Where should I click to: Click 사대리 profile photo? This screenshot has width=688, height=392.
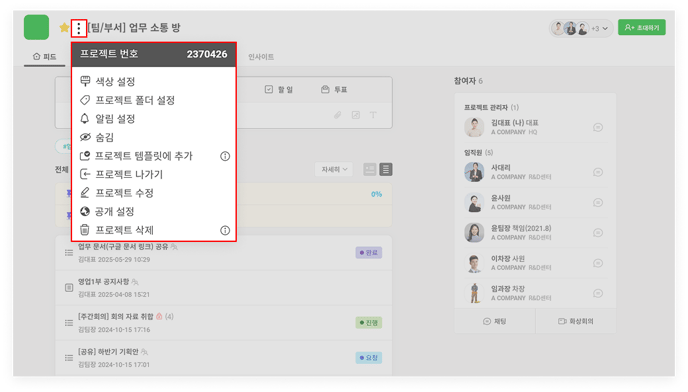tap(474, 172)
